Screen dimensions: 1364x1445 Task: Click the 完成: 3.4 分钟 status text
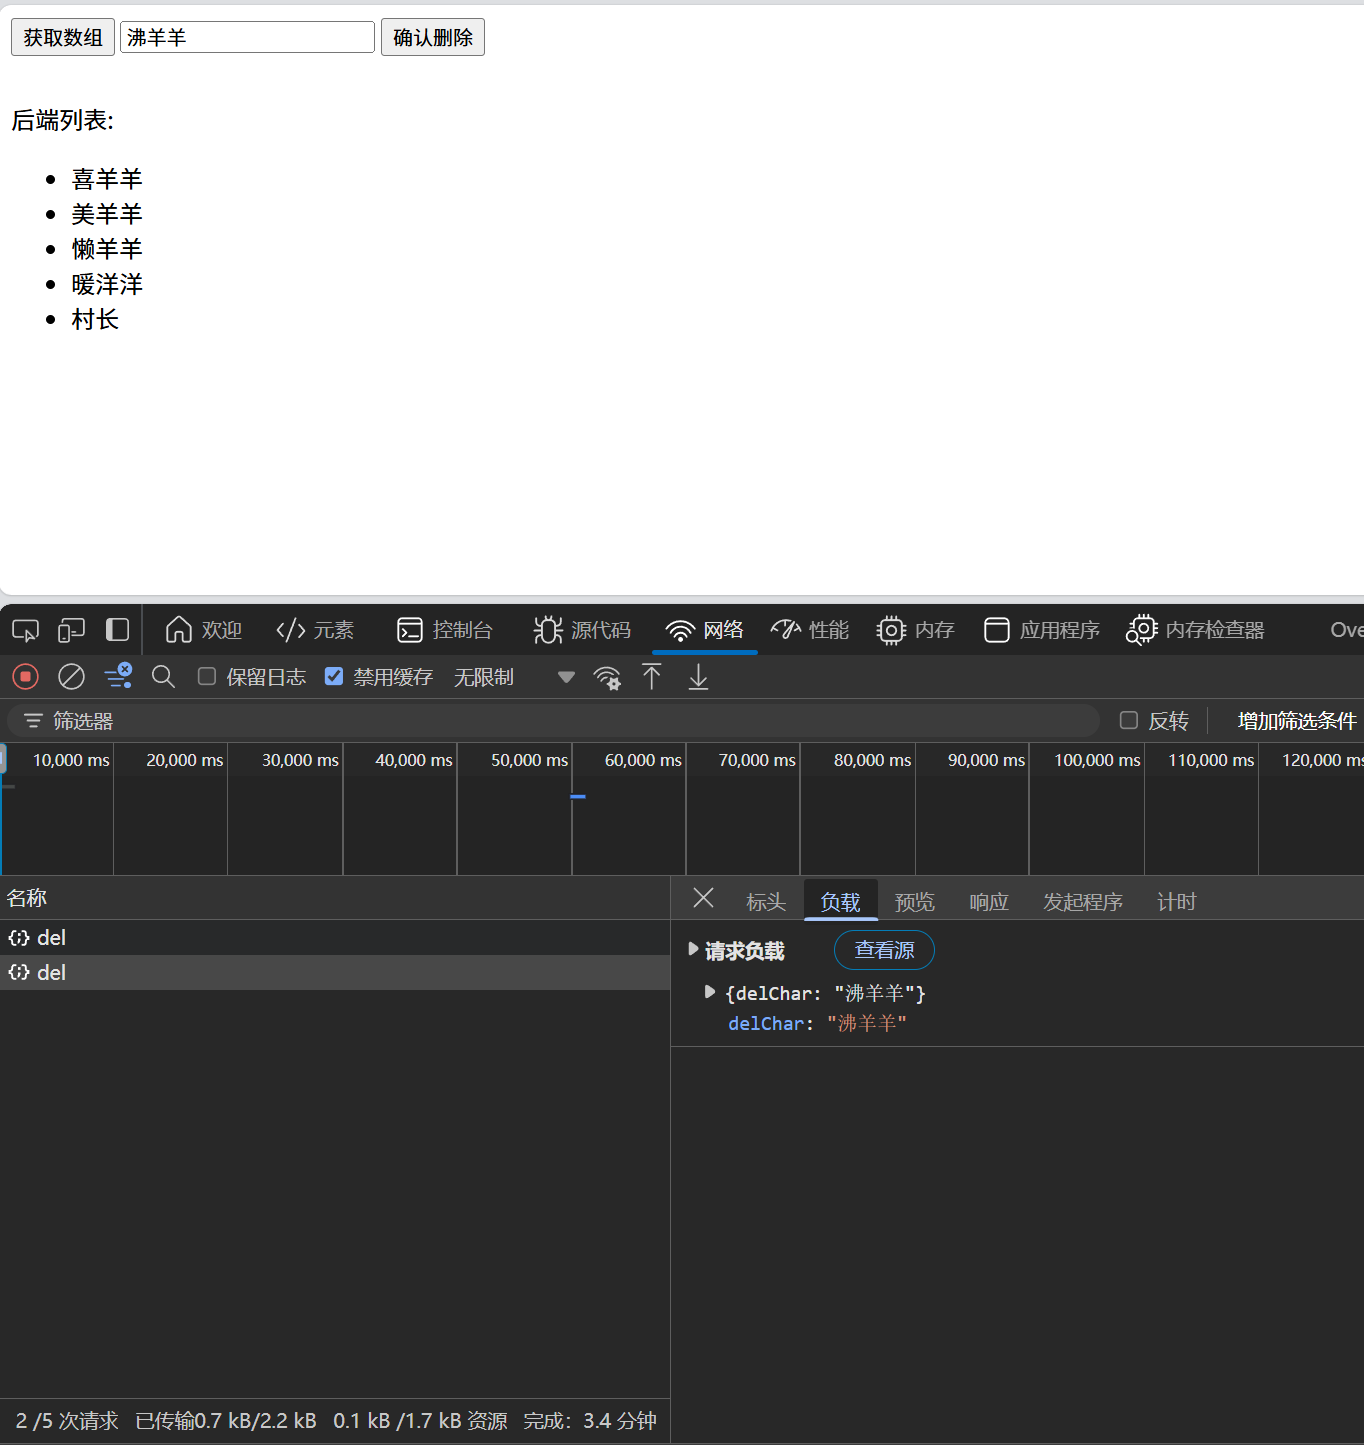point(590,1421)
